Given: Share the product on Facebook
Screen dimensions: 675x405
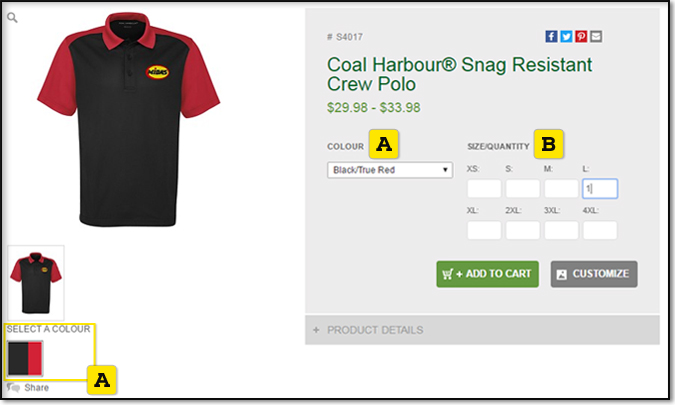Looking at the screenshot, I should 551,37.
